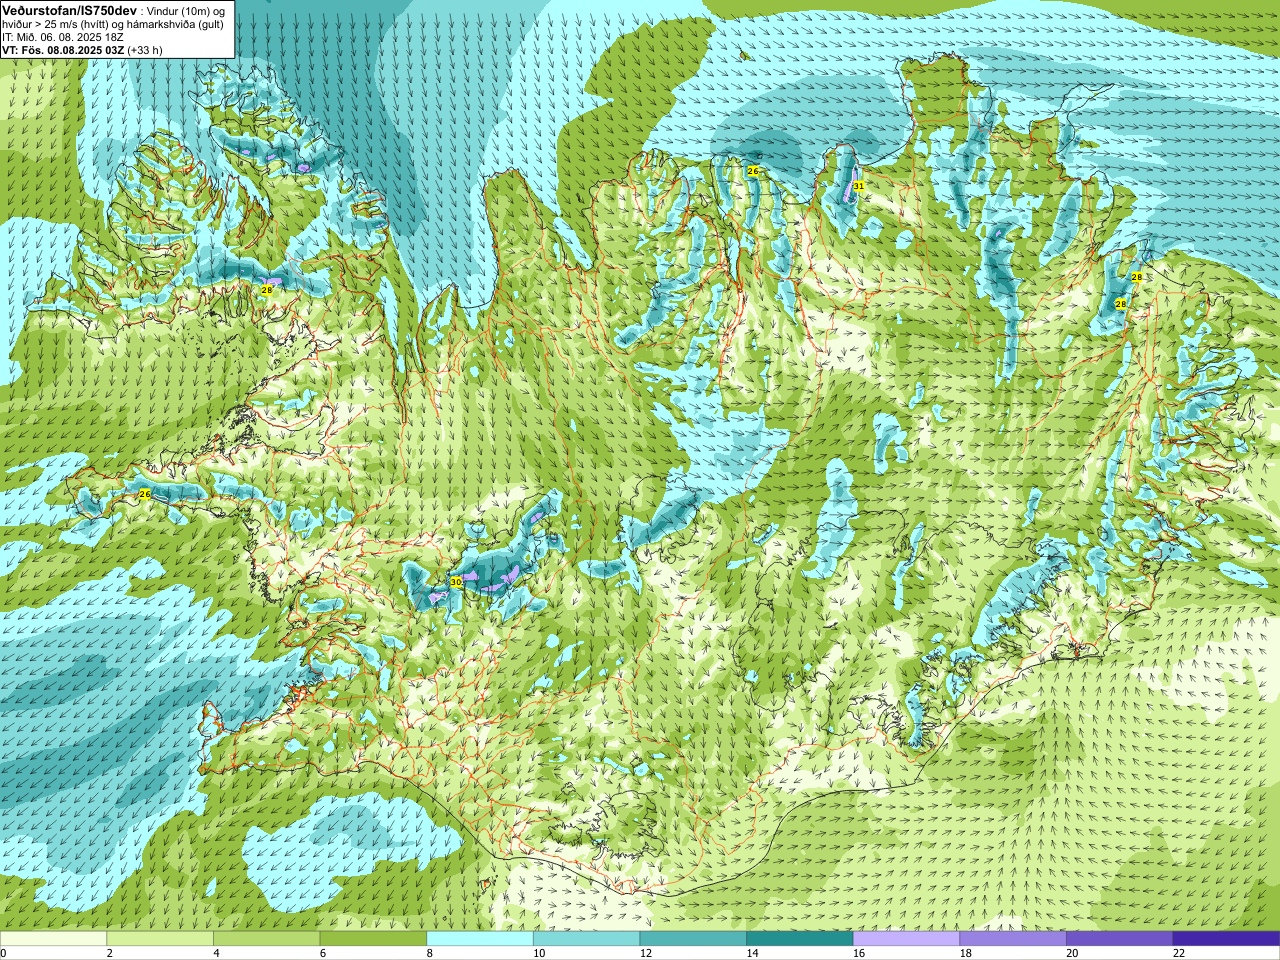Click the 0–2 m/s pale cream legend swatch
1280x960 pixels.
(x=53, y=939)
